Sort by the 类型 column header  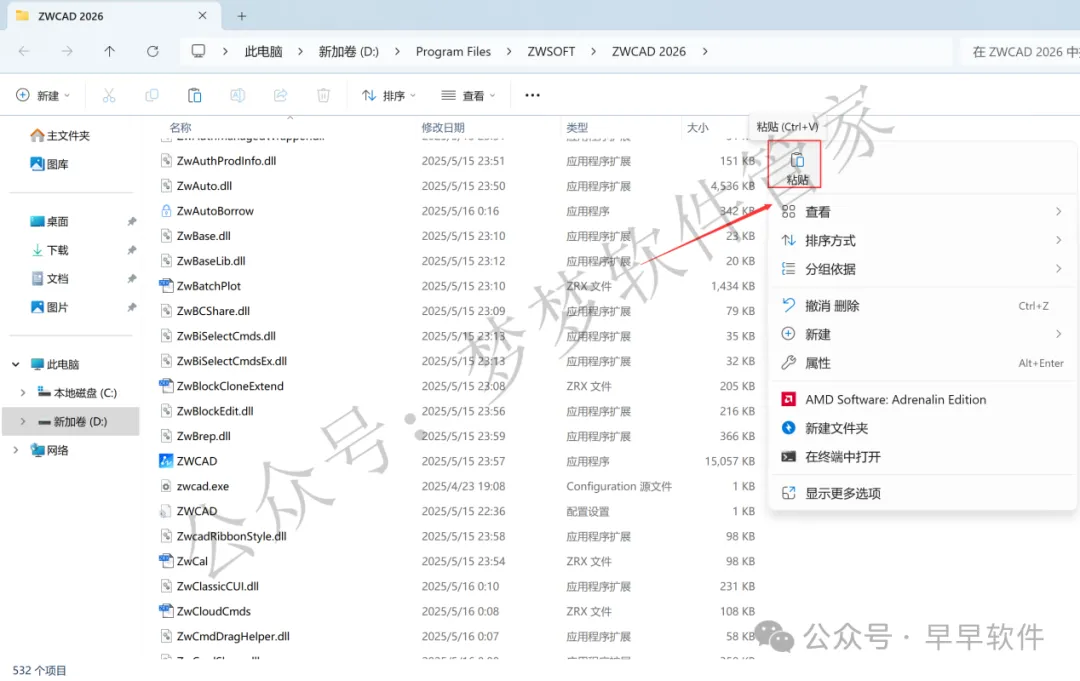pyautogui.click(x=577, y=127)
